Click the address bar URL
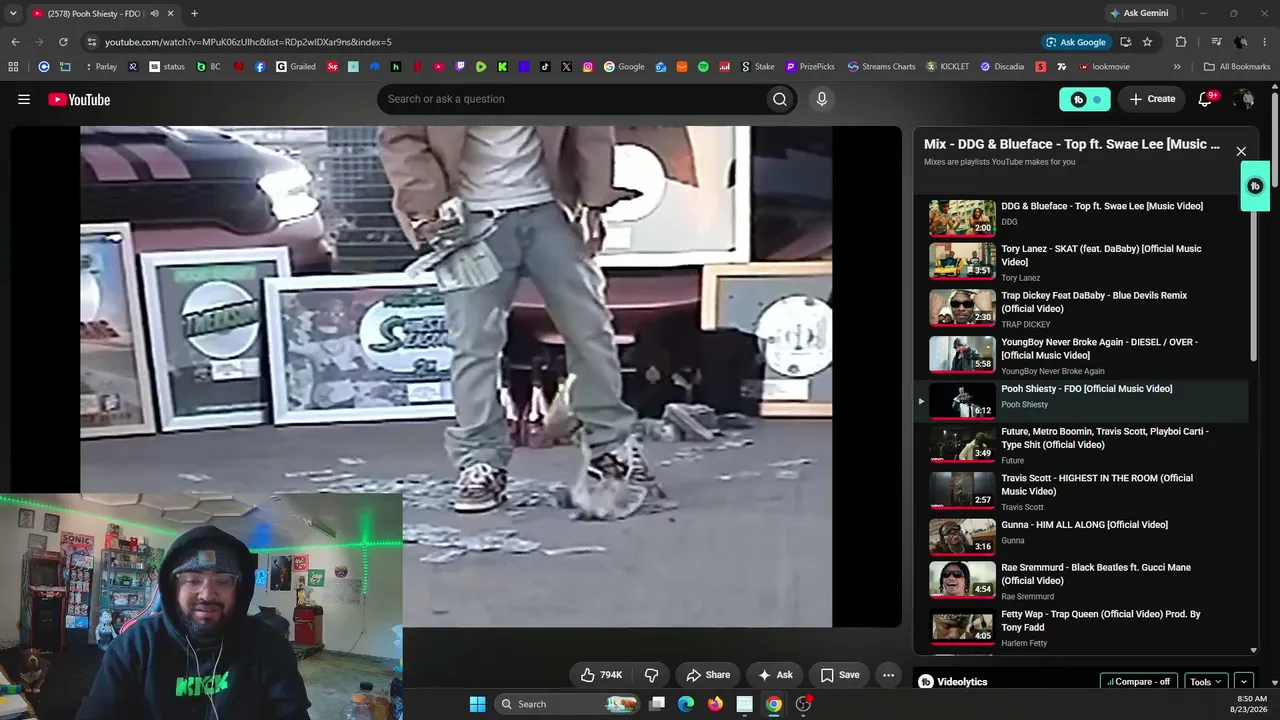This screenshot has height=720, width=1280. pos(248,42)
